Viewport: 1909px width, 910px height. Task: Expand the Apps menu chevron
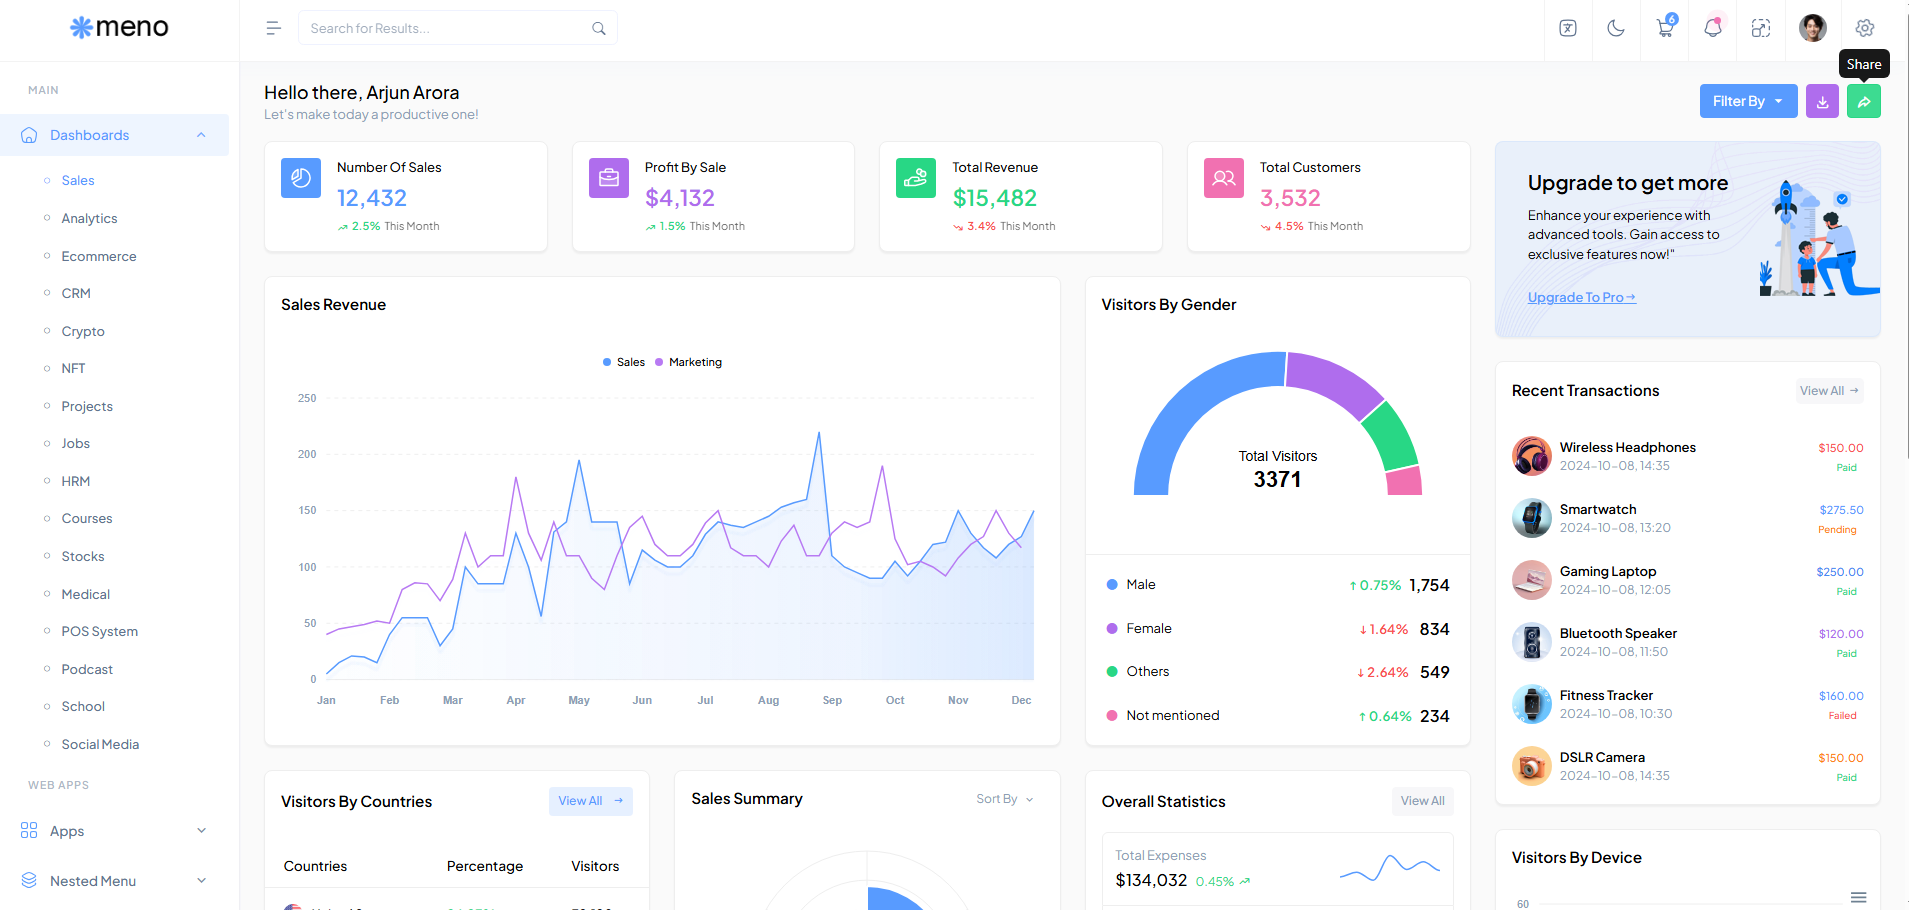point(201,830)
